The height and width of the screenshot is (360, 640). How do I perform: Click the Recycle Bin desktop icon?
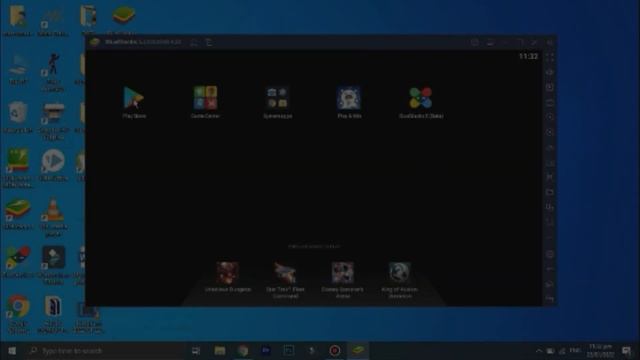pos(18,117)
